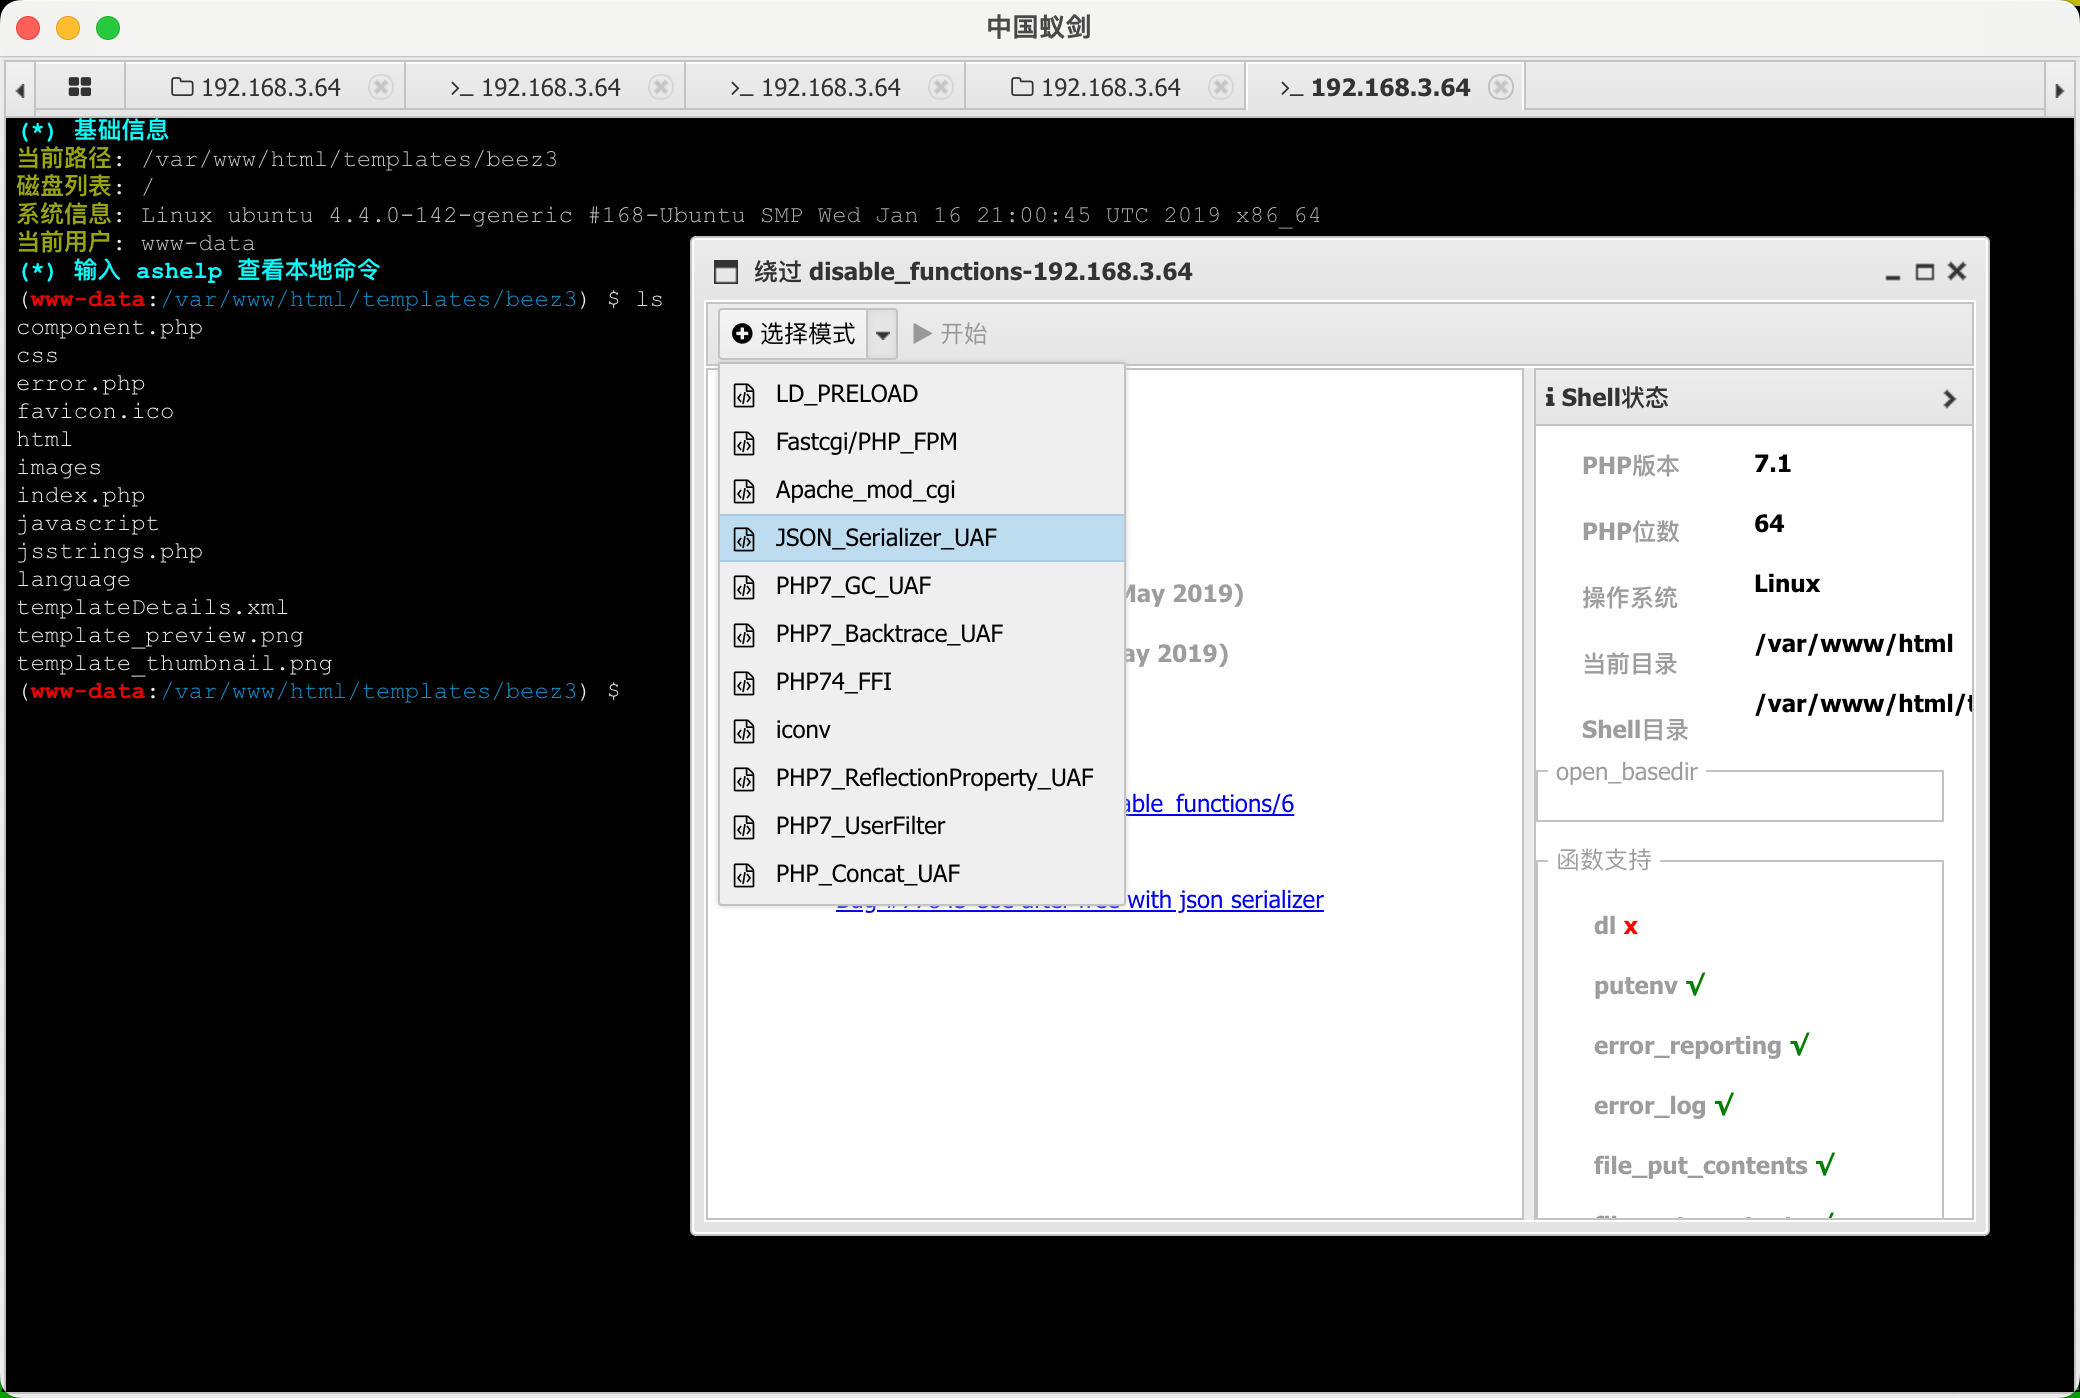Choose PHP7_GC_UAF mode
This screenshot has width=2080, height=1398.
point(922,586)
